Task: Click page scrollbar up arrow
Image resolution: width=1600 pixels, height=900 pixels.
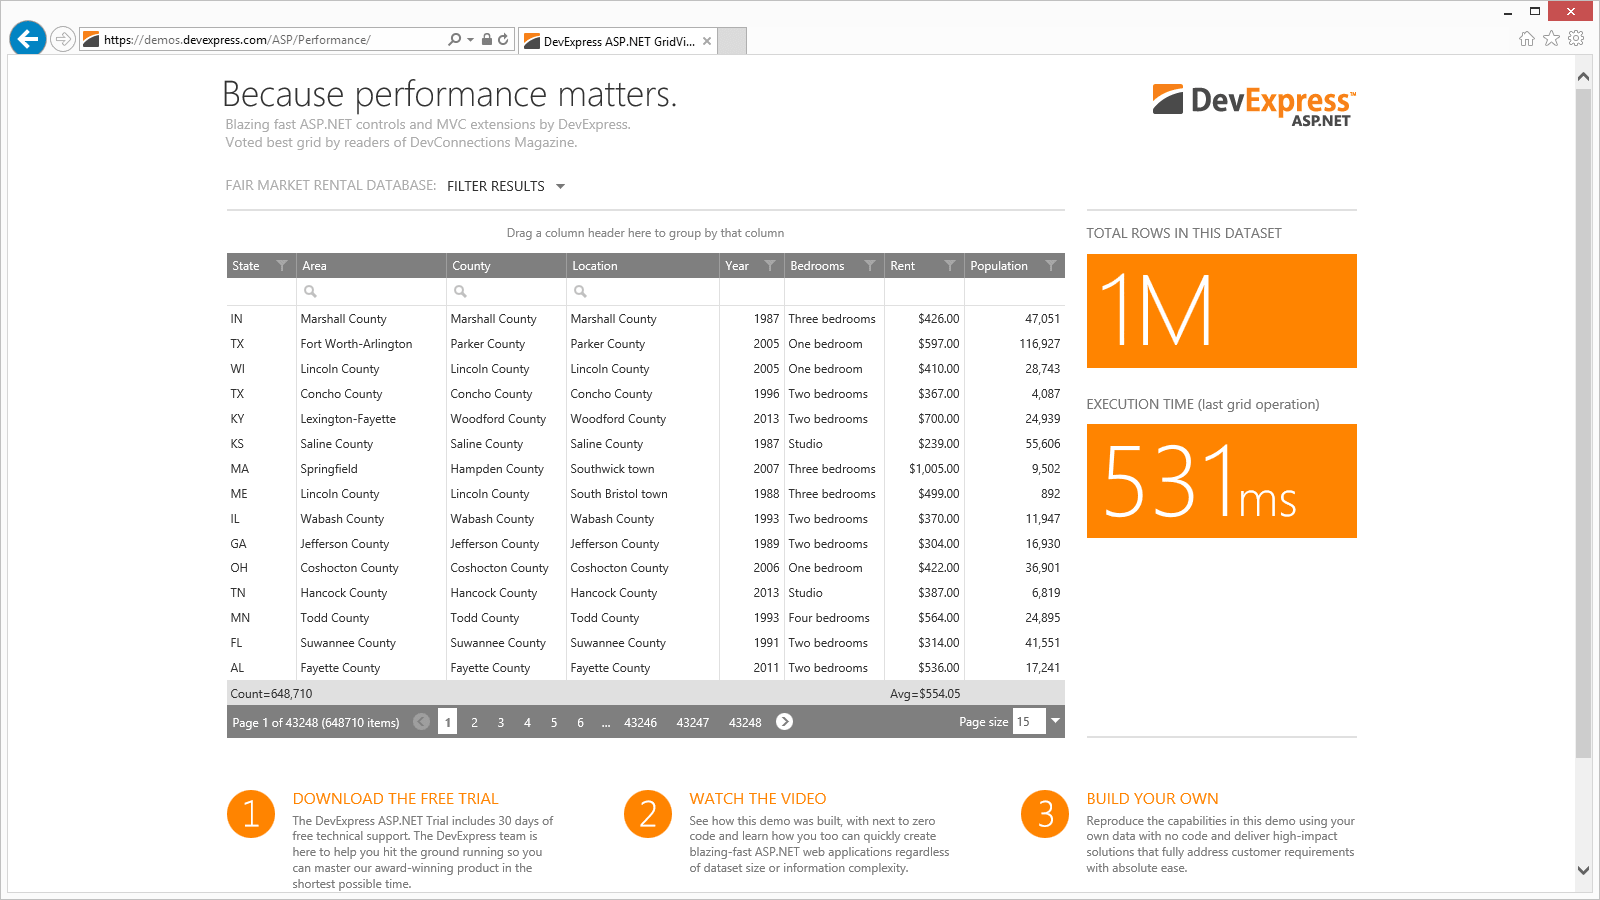Action: click(1583, 77)
